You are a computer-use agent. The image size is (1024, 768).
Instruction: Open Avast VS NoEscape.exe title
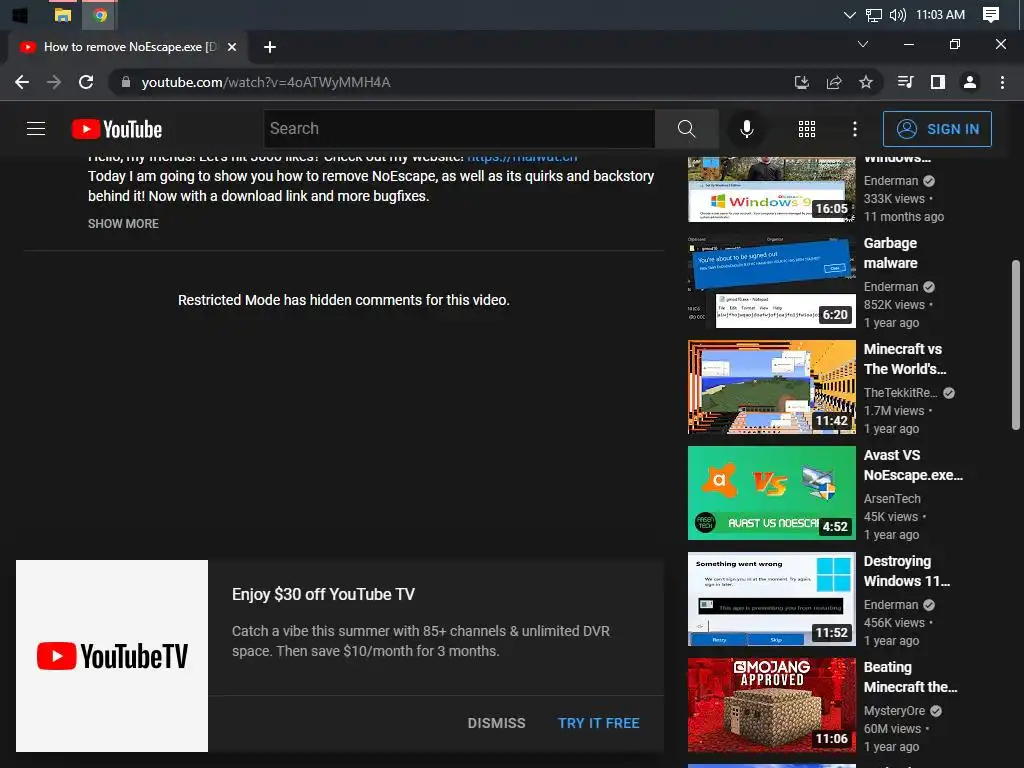pos(913,465)
